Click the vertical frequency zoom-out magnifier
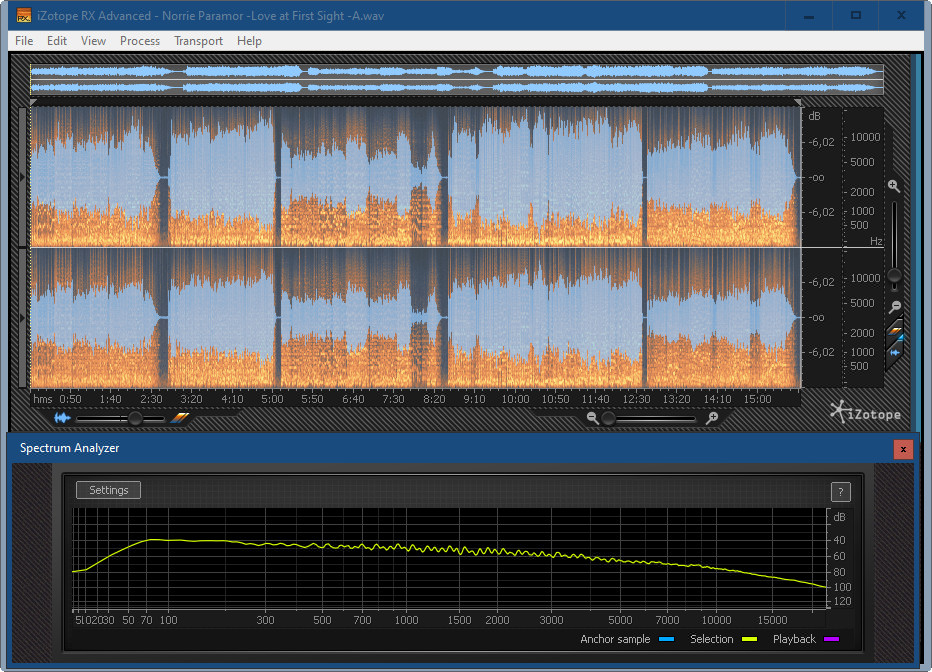The height and width of the screenshot is (672, 932). pyautogui.click(x=895, y=307)
